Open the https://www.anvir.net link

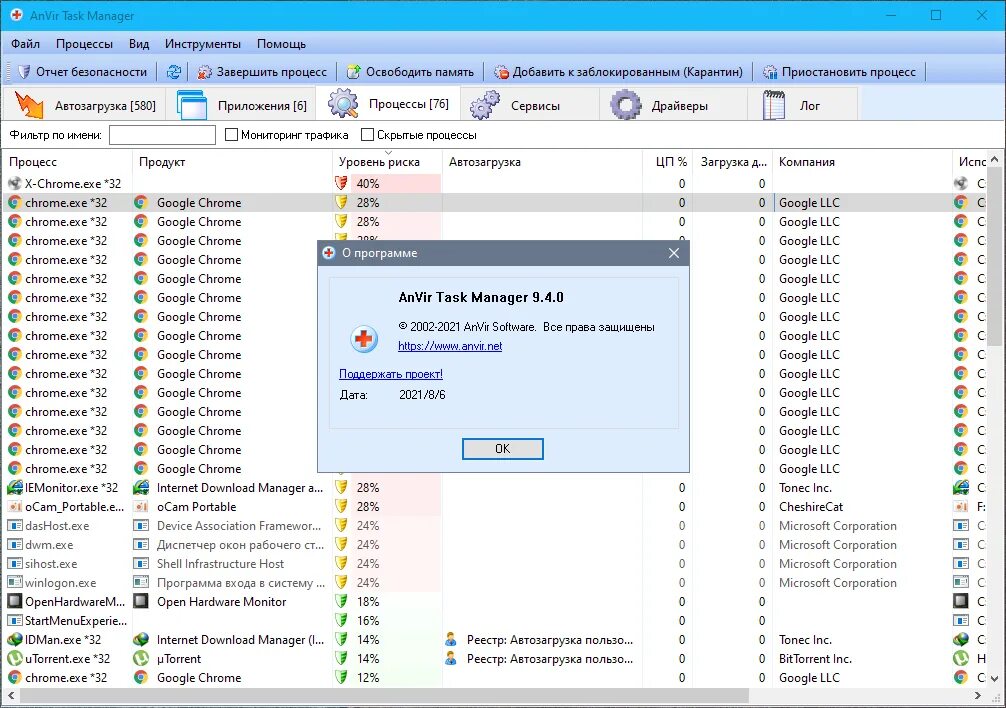point(450,346)
